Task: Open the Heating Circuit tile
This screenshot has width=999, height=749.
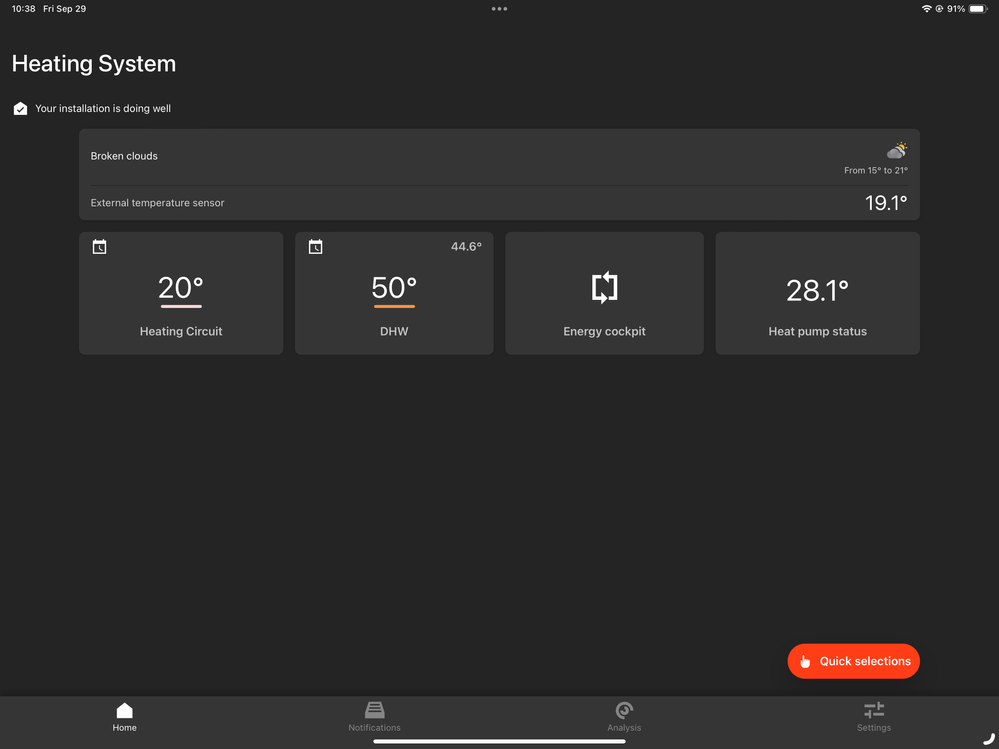Action: point(181,294)
